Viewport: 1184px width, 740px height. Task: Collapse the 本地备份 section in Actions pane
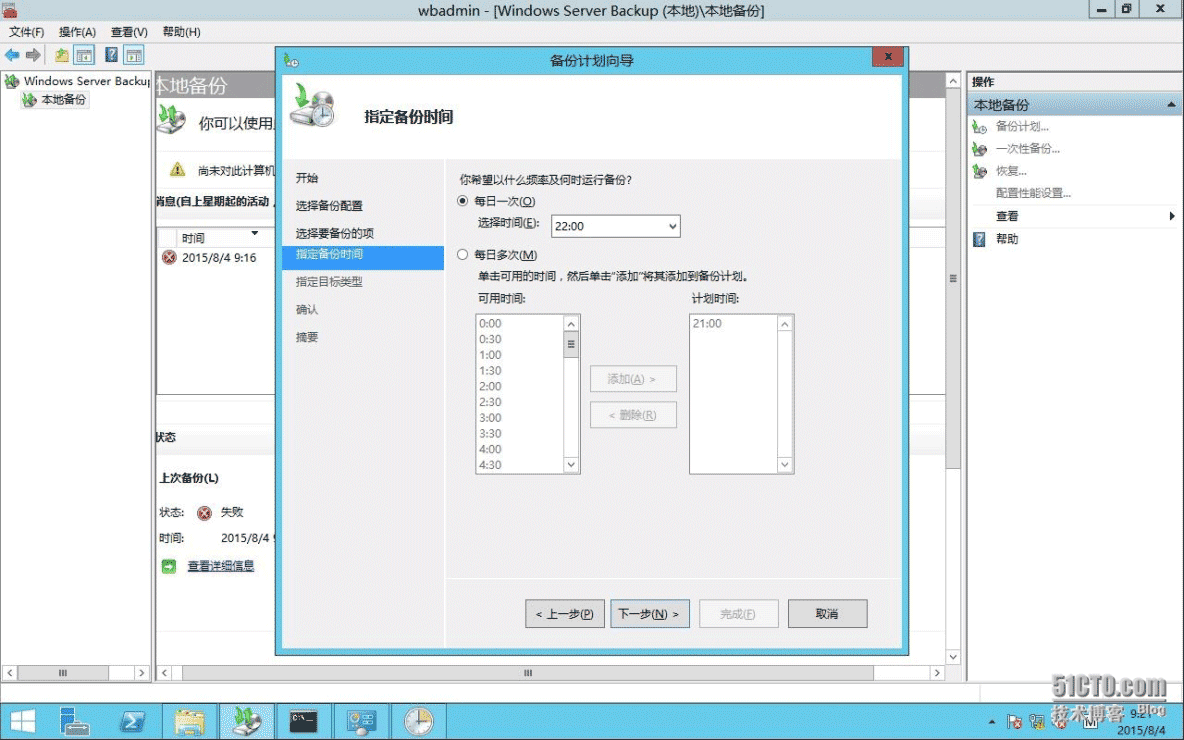pos(1171,105)
